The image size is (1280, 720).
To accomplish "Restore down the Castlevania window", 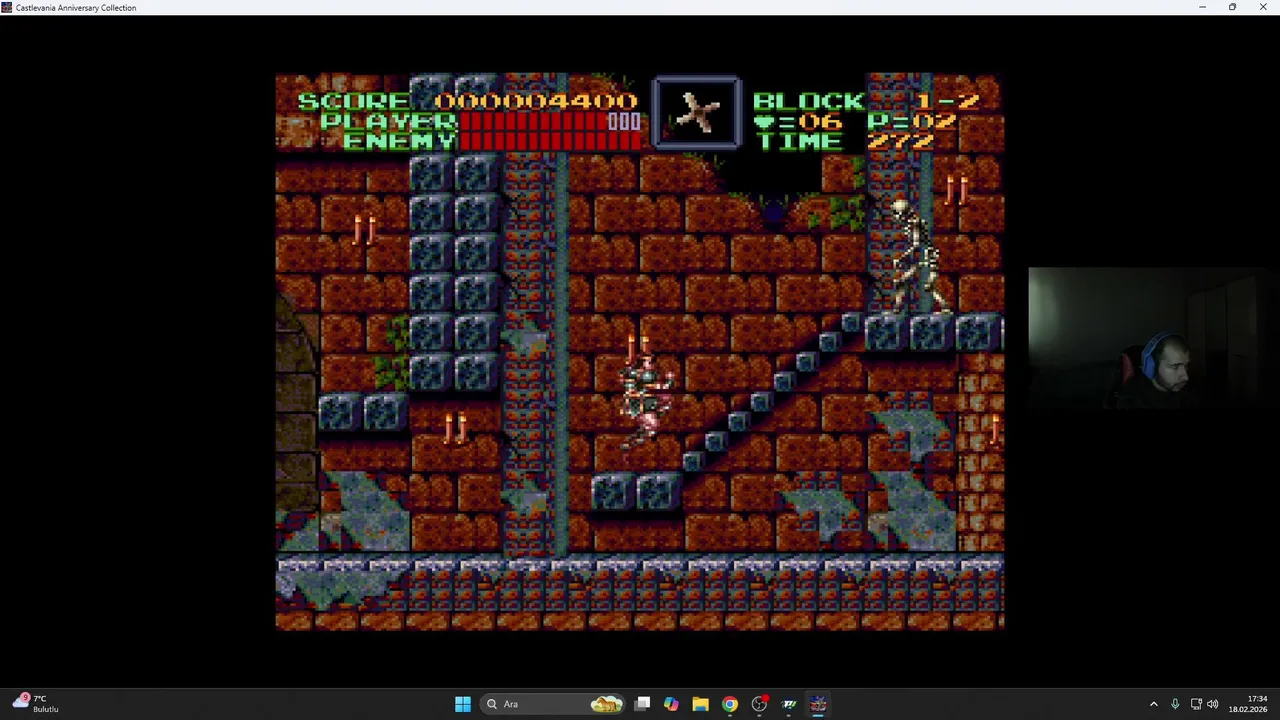I will click(1232, 7).
